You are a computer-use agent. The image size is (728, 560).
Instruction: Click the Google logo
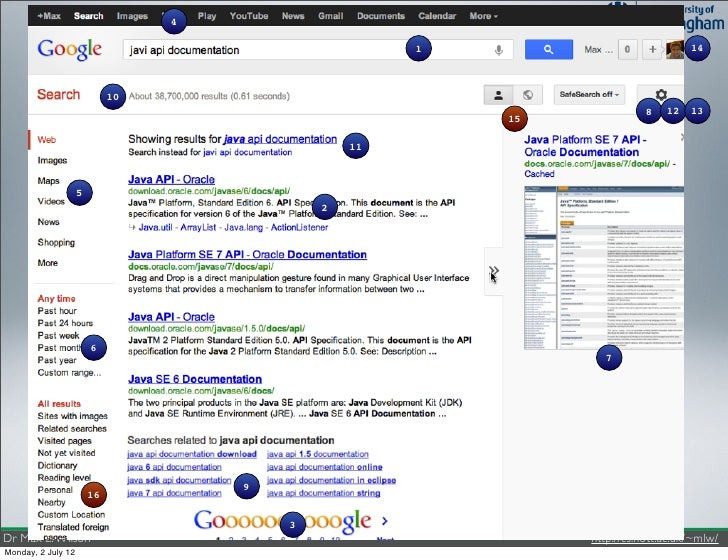[x=70, y=50]
